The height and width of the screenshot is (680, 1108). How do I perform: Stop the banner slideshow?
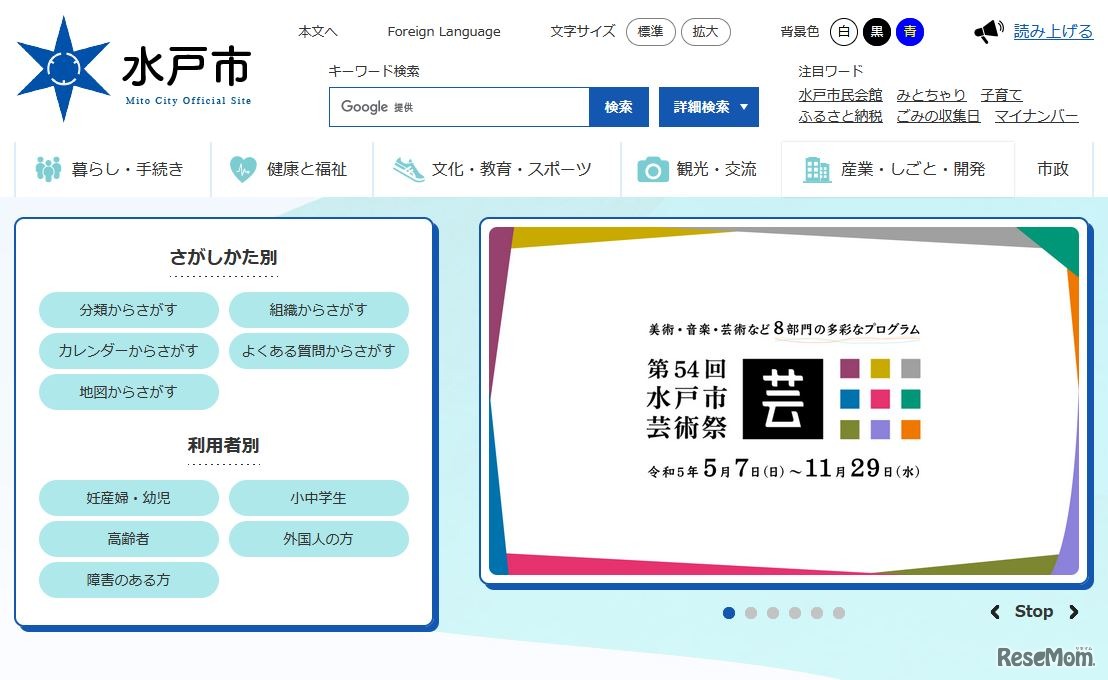pyautogui.click(x=1034, y=611)
